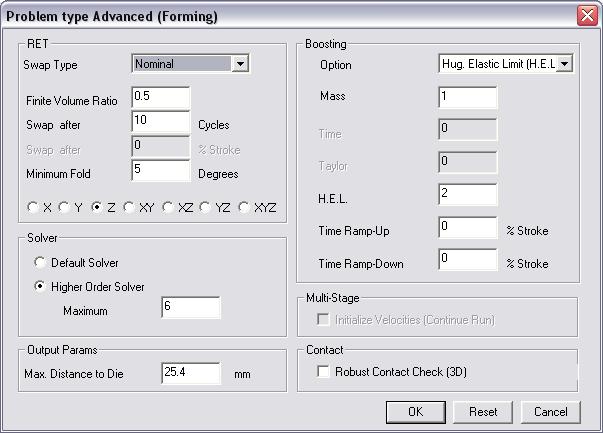Click the Maximum label under Solver
Image resolution: width=603 pixels, height=433 pixels.
click(x=85, y=311)
